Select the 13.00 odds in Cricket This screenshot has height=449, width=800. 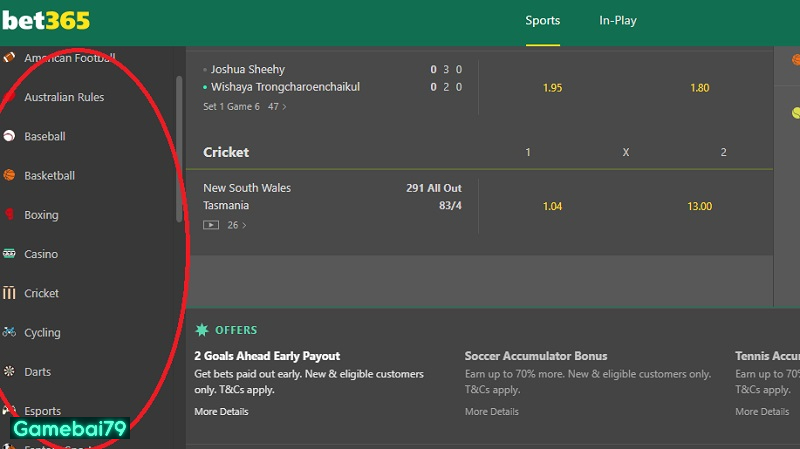(699, 206)
